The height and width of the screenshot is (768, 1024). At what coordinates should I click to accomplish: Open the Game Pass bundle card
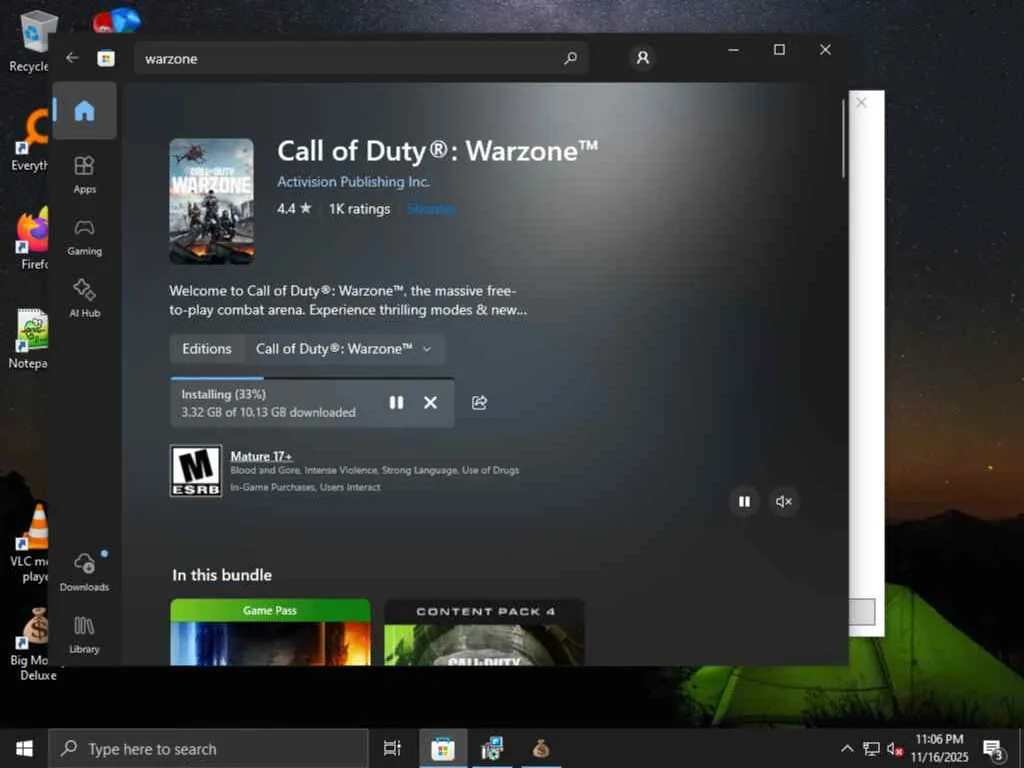click(270, 632)
